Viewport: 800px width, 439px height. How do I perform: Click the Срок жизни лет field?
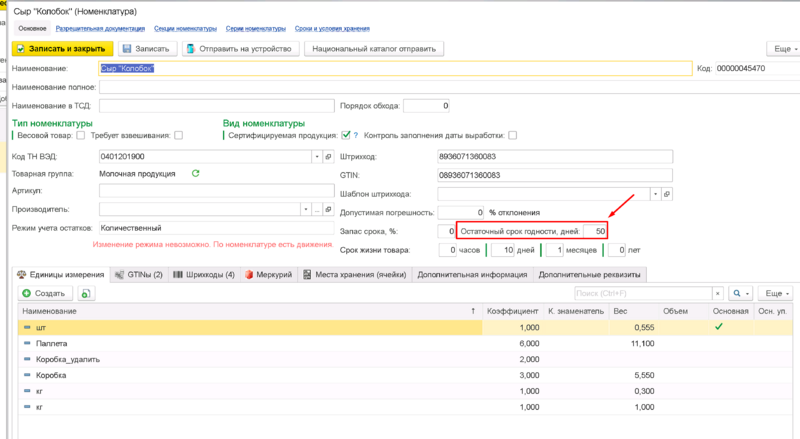coord(617,250)
